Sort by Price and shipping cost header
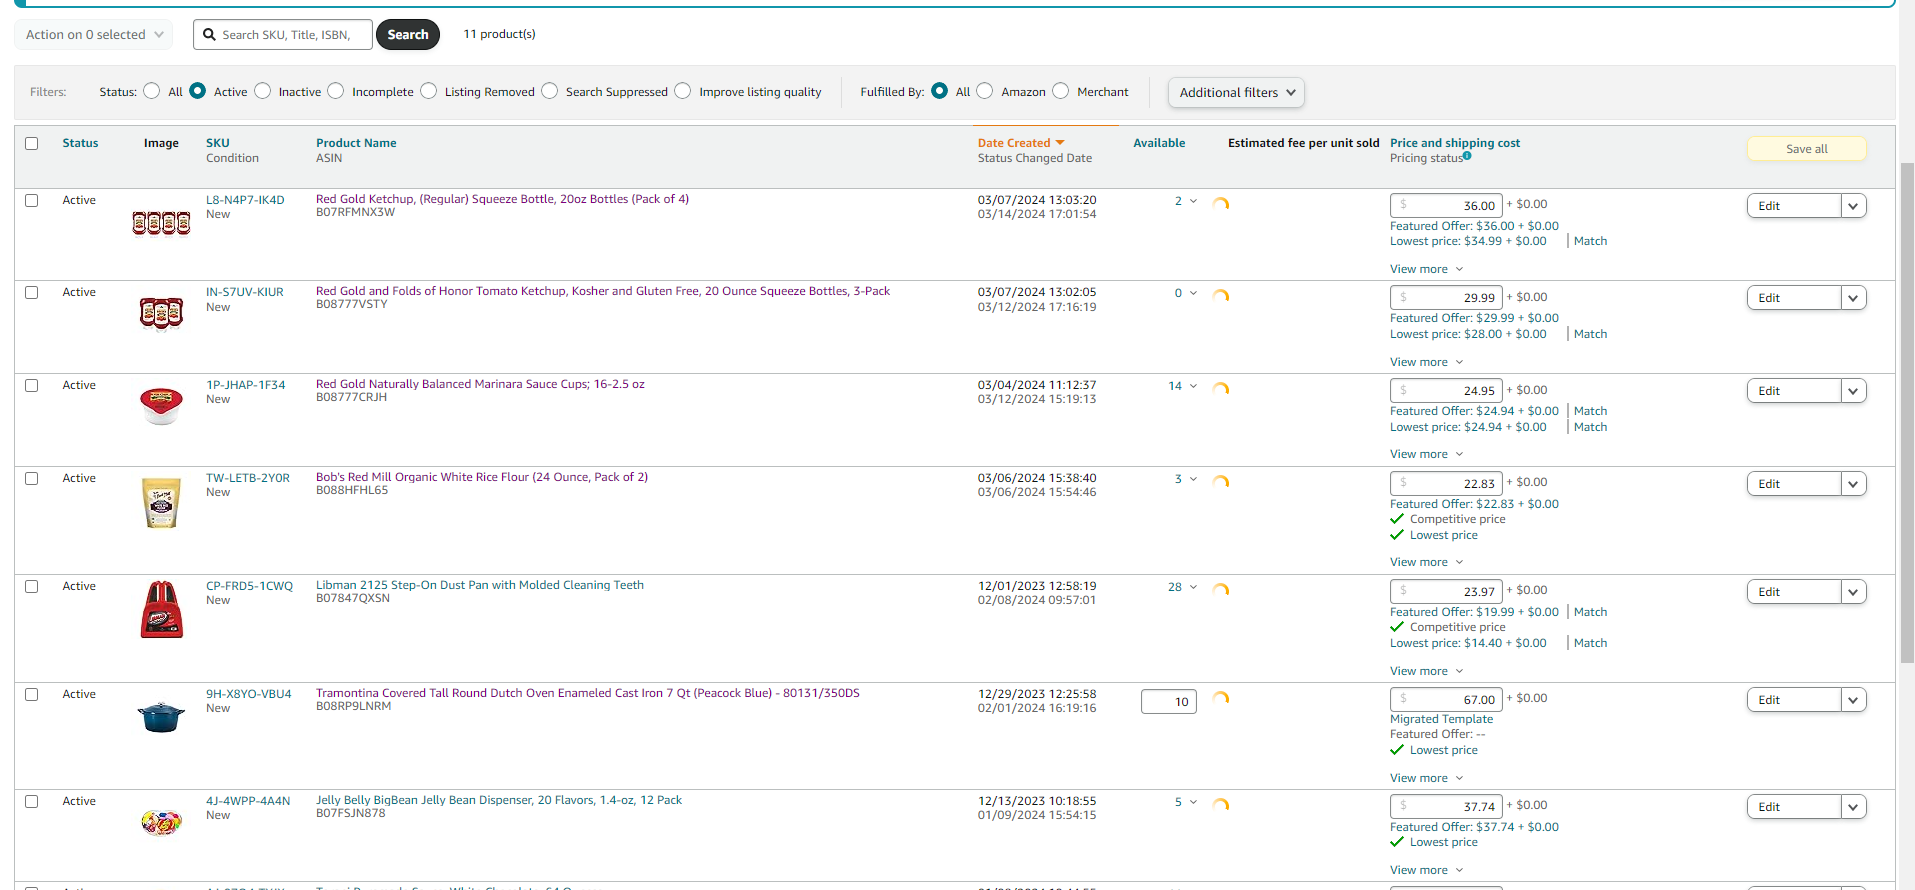The height and width of the screenshot is (890, 1915). pyautogui.click(x=1455, y=143)
